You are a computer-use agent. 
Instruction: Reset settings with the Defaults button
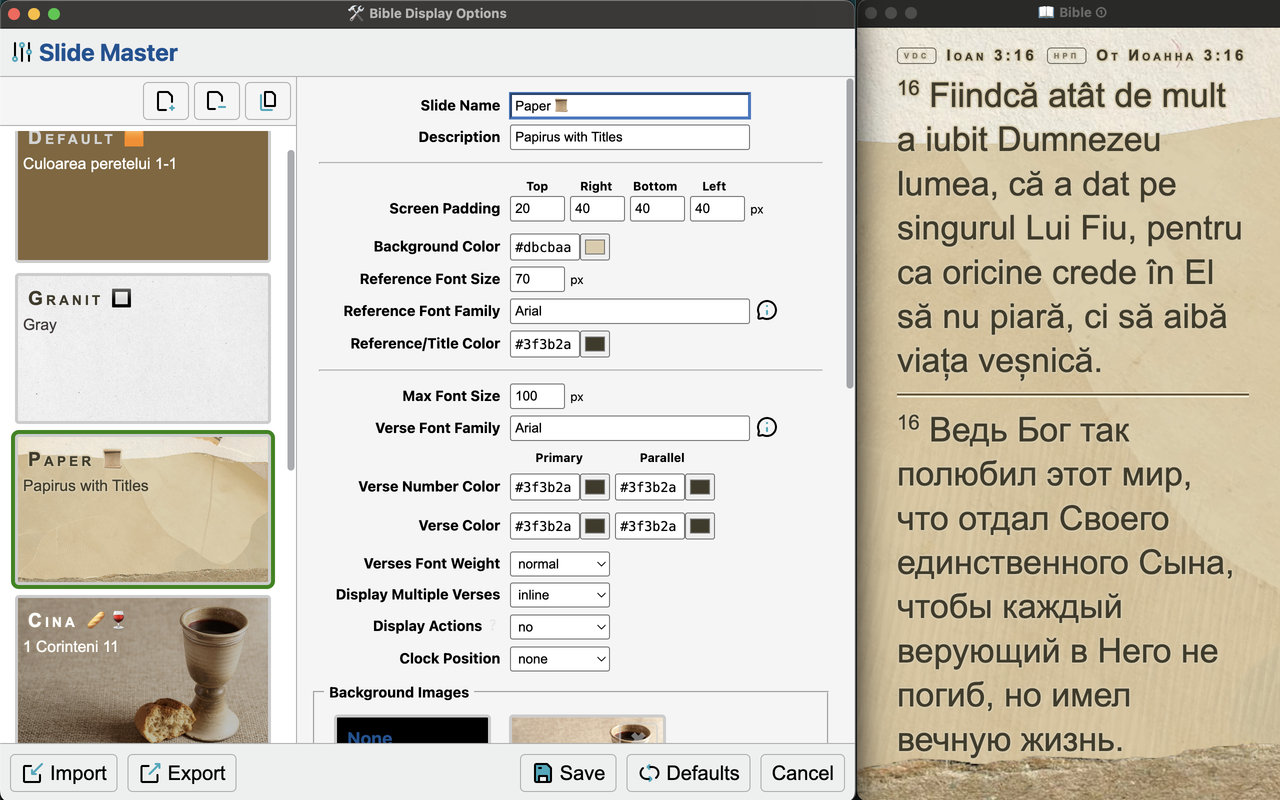point(688,773)
